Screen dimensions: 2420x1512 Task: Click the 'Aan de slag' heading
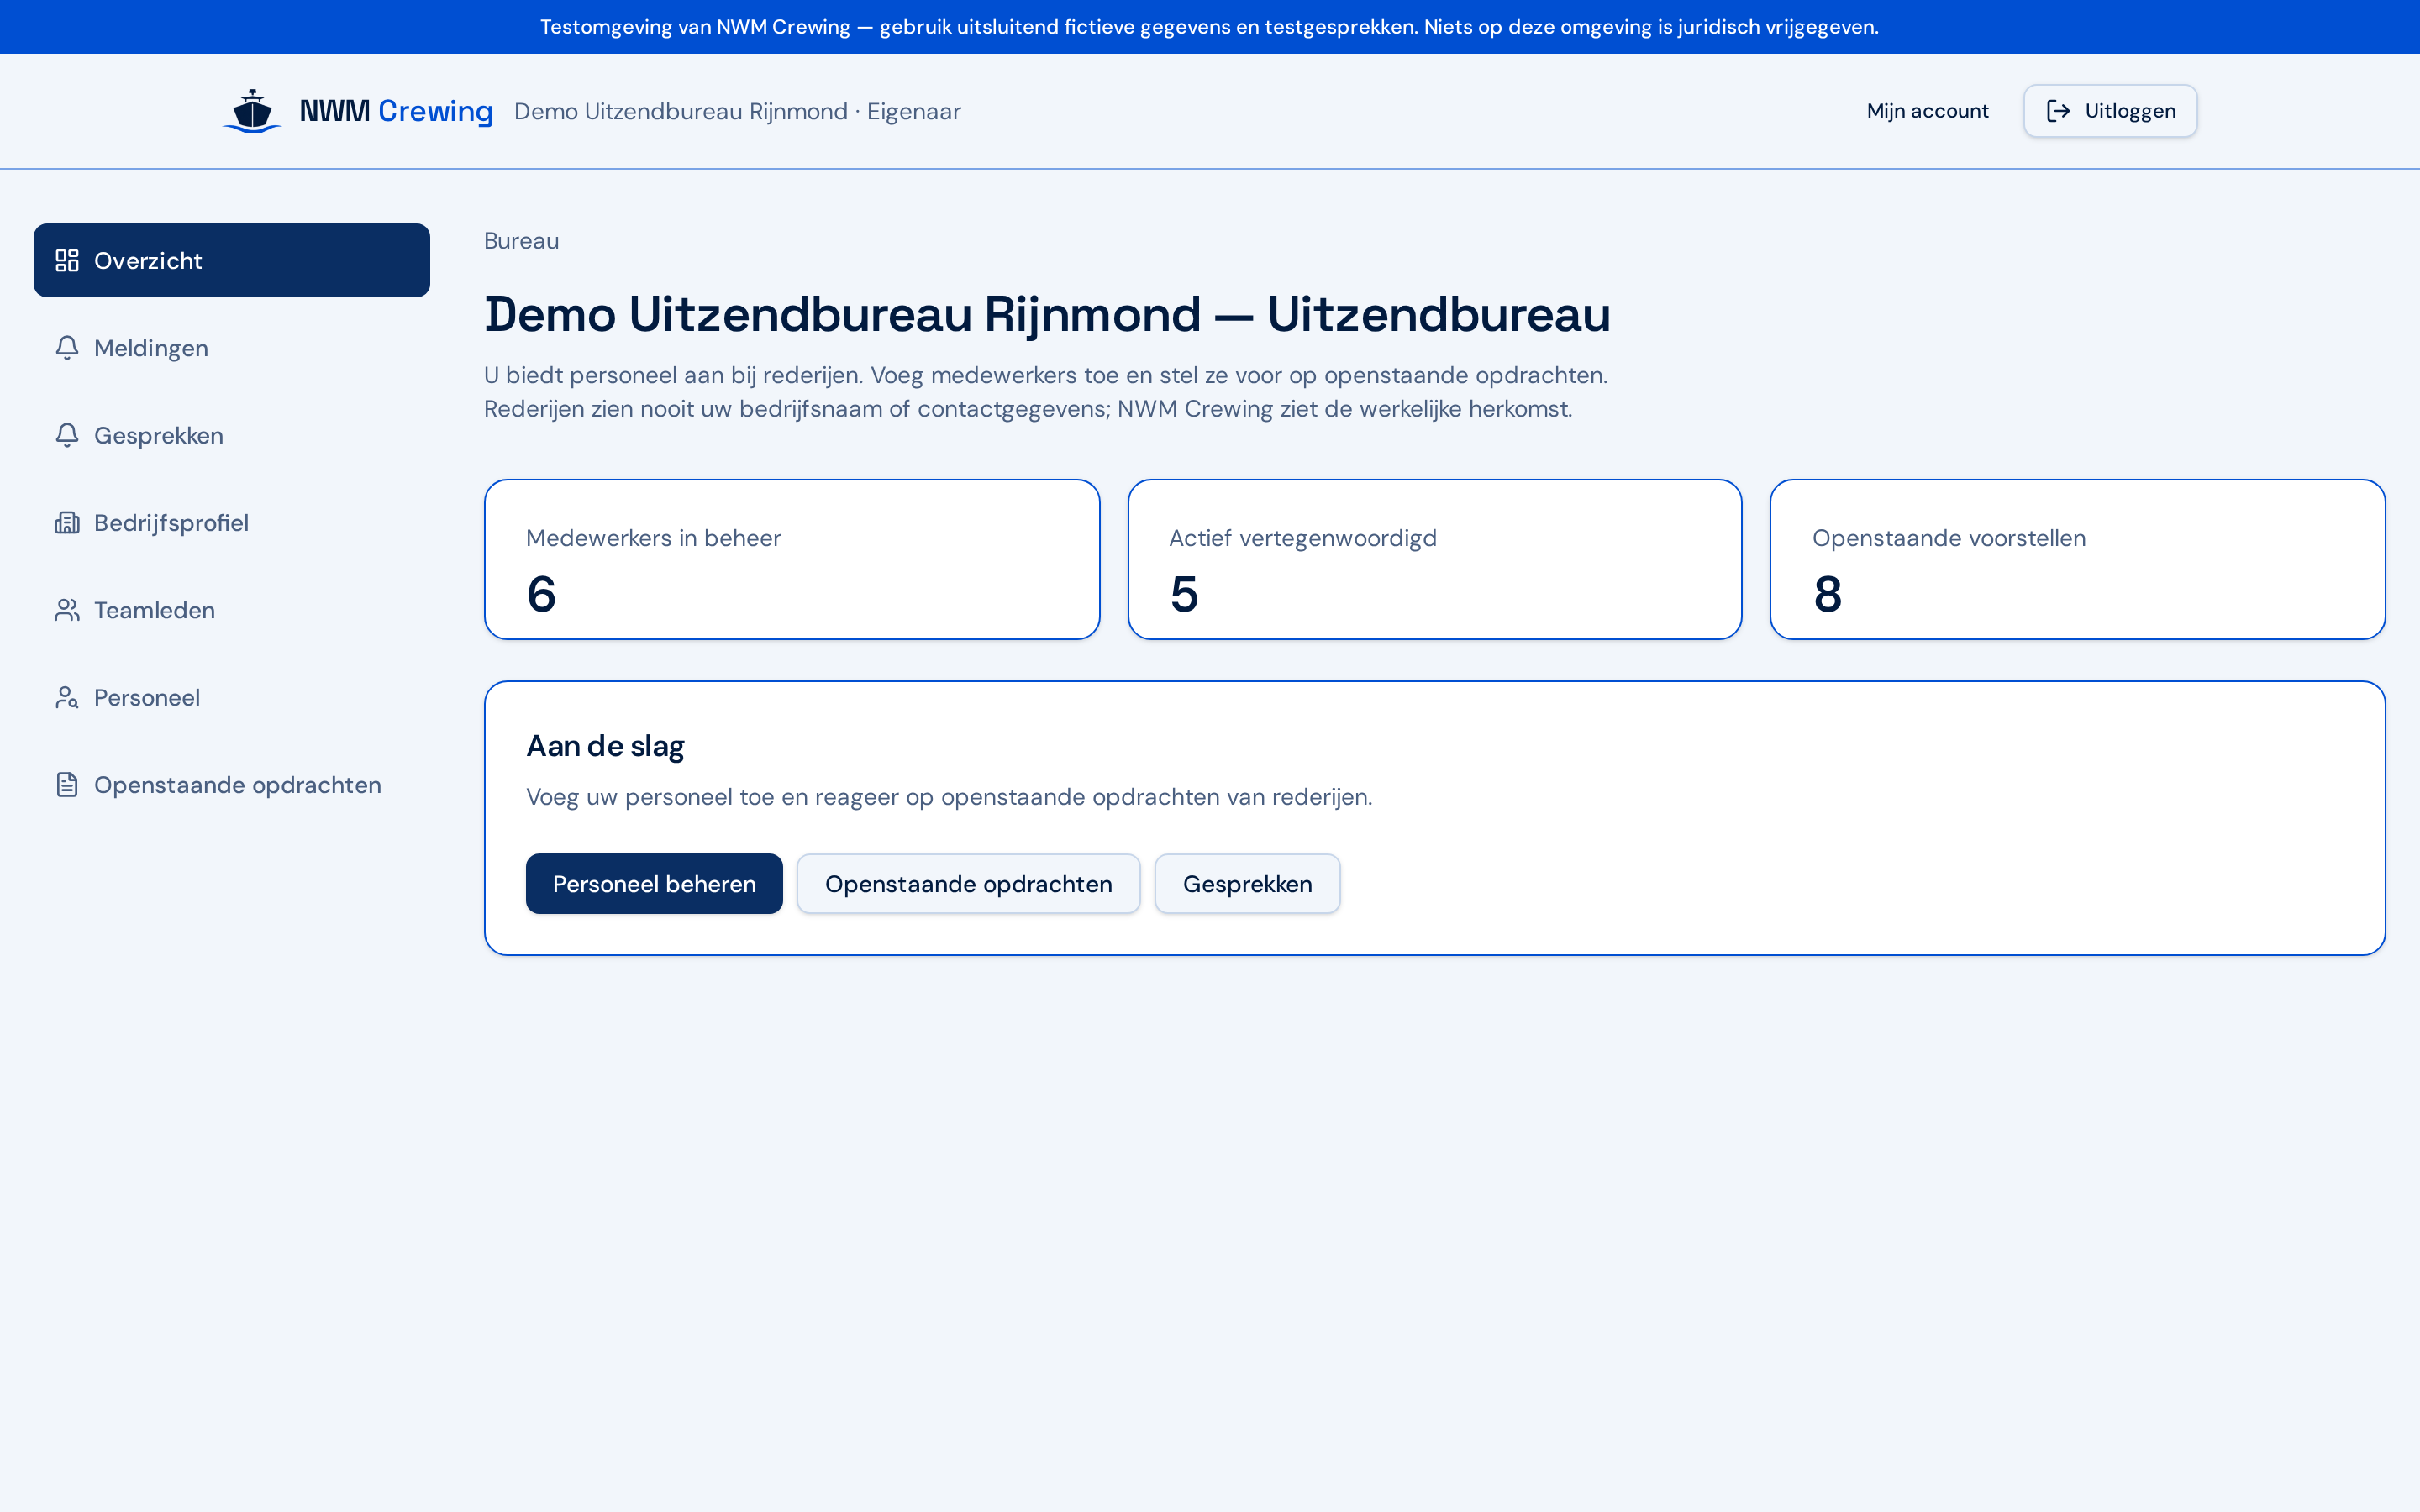click(x=605, y=746)
